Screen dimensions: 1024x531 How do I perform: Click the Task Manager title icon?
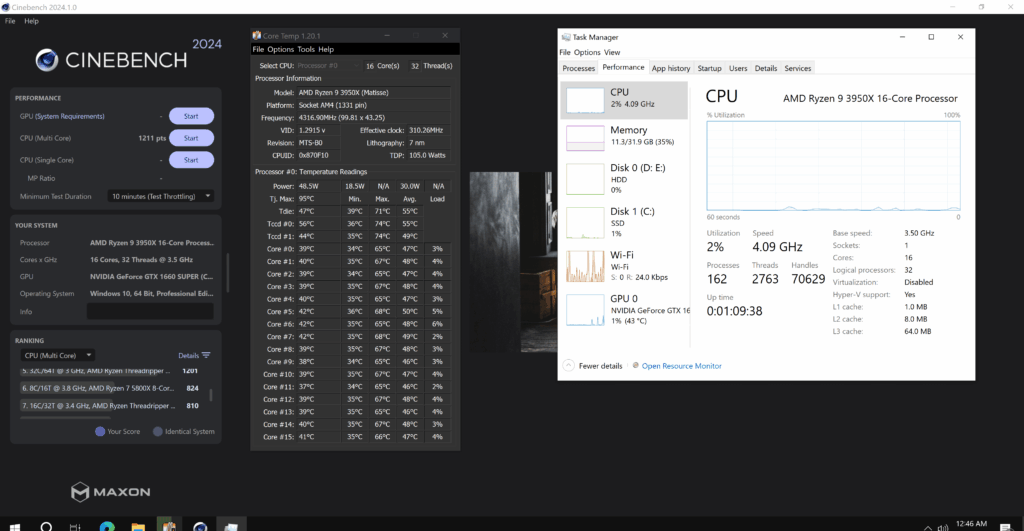coord(566,37)
